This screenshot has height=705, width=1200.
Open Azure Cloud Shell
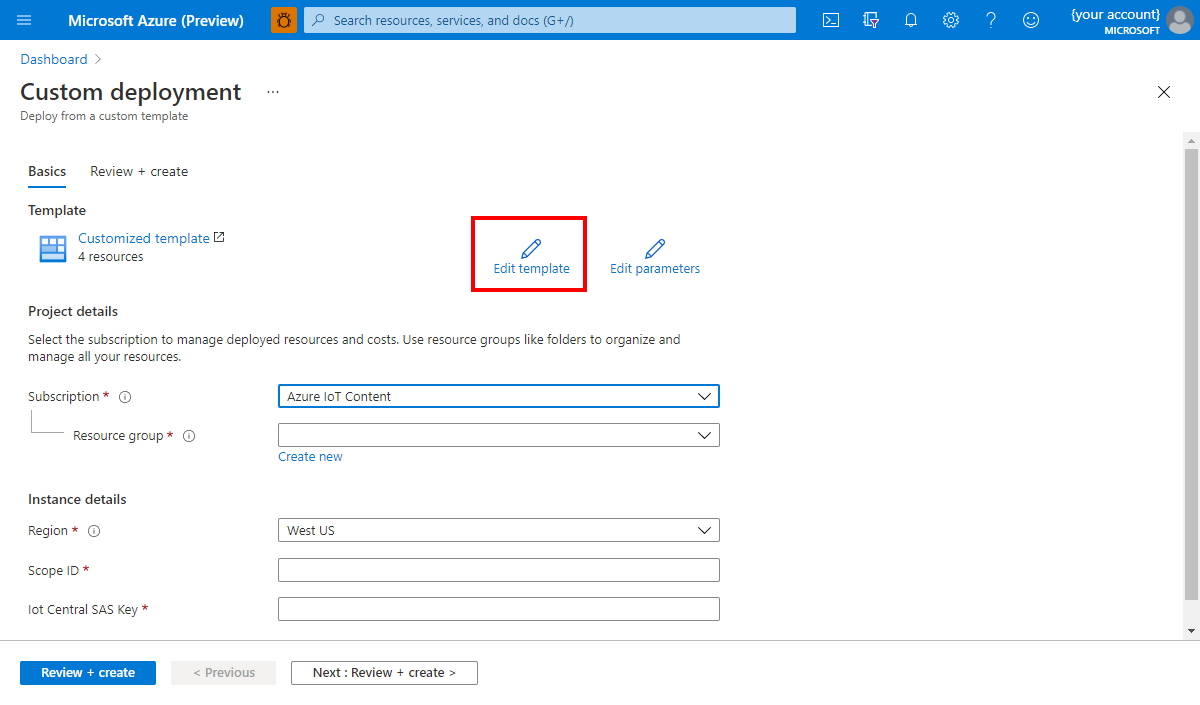tap(830, 19)
